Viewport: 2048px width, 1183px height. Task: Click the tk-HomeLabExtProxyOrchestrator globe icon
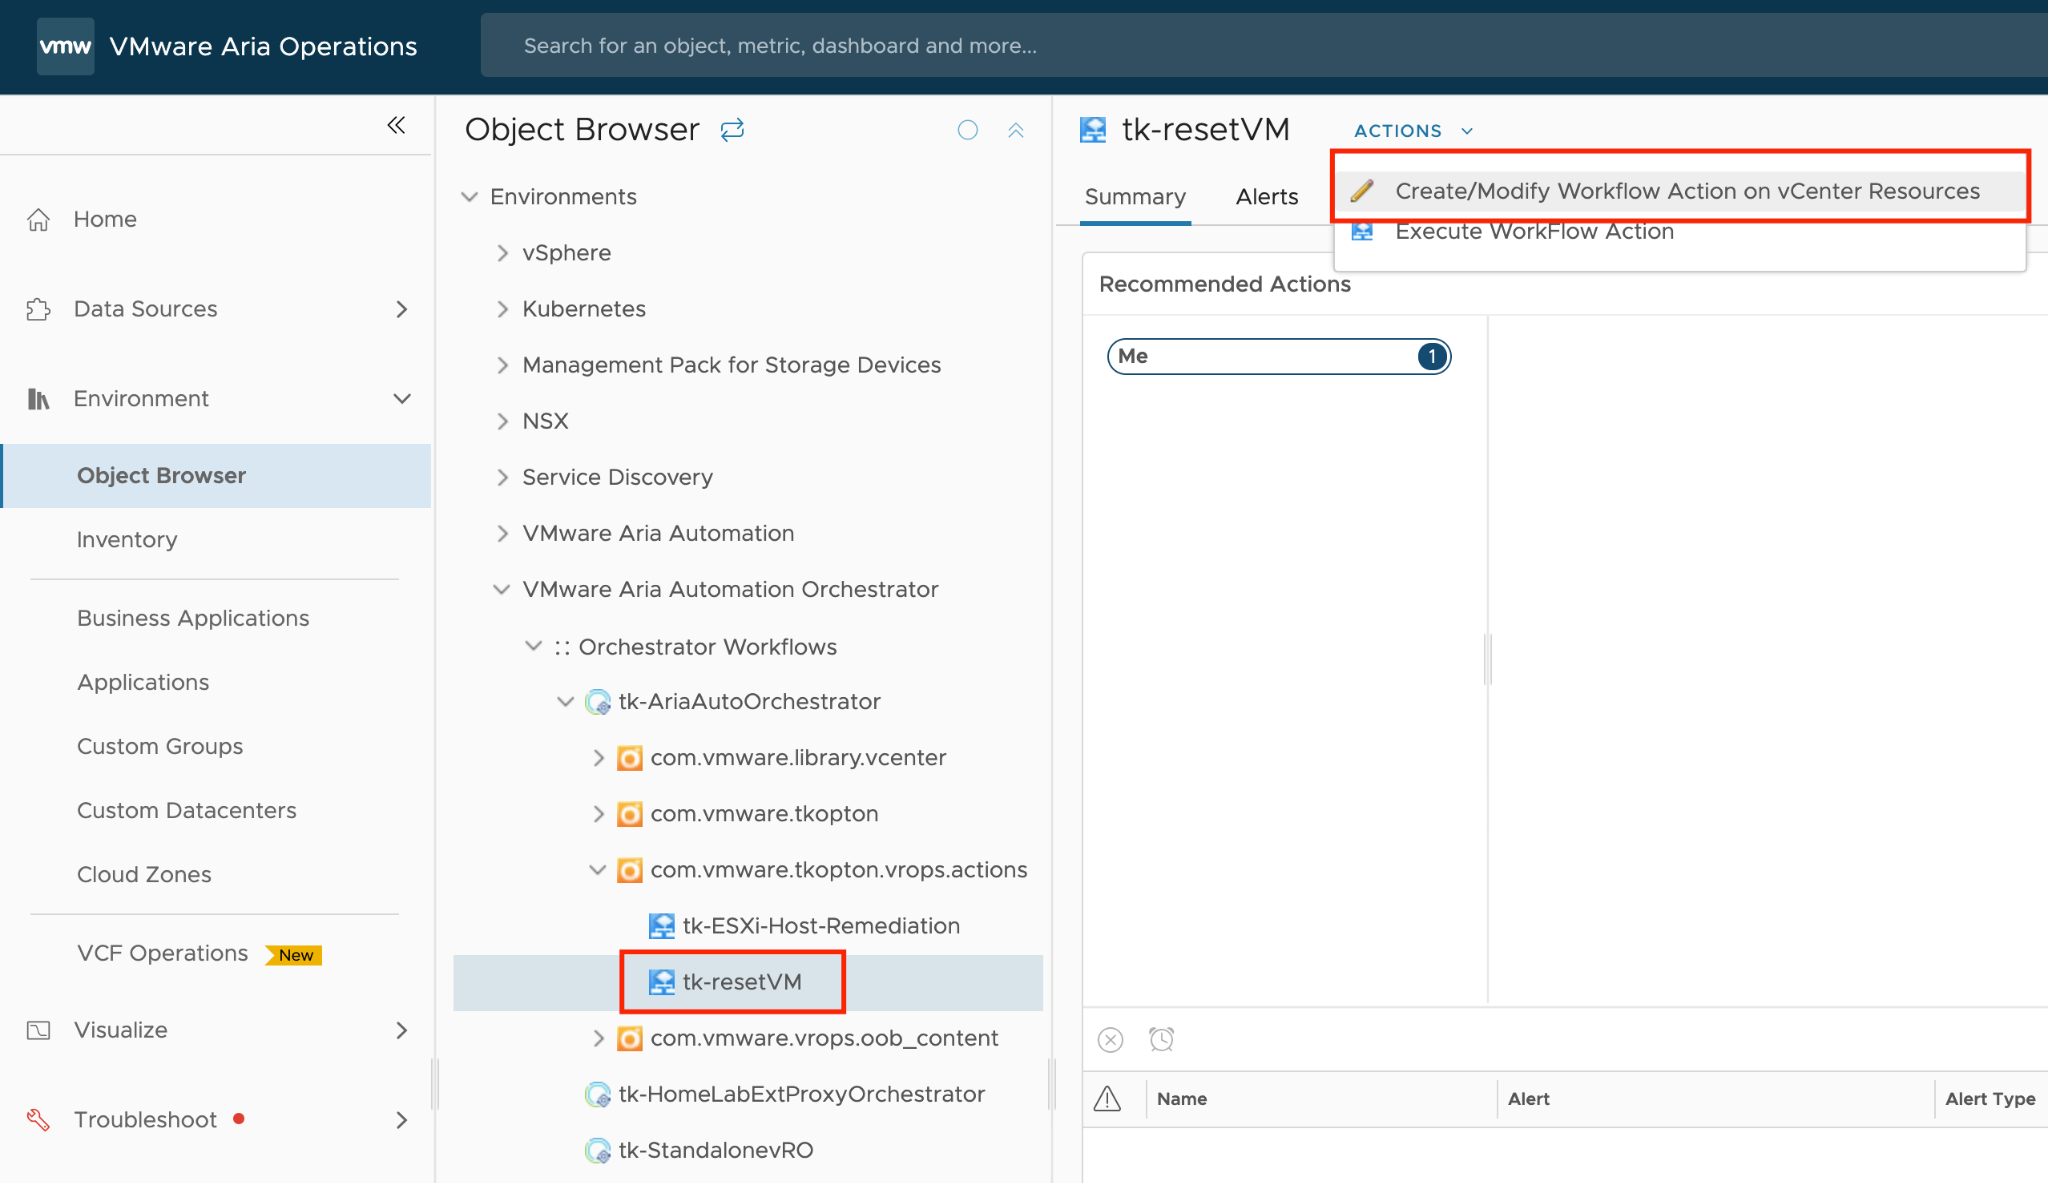[x=598, y=1095]
